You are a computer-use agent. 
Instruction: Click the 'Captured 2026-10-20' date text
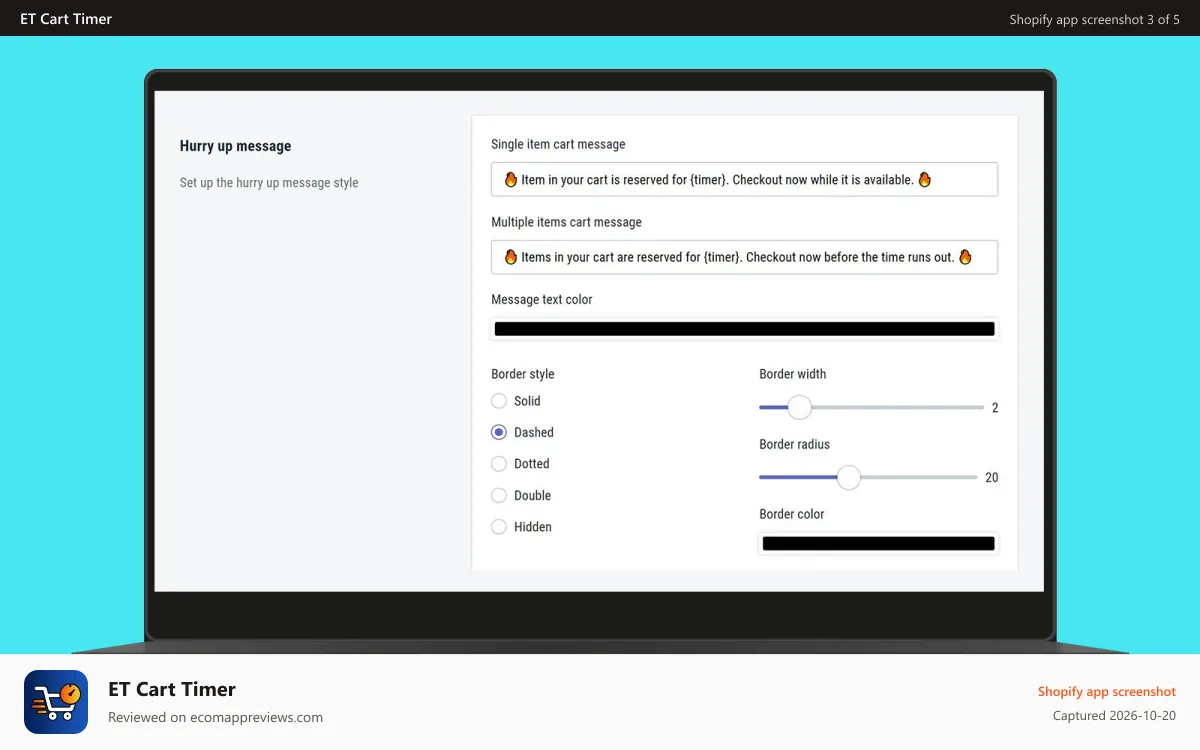click(x=1114, y=716)
